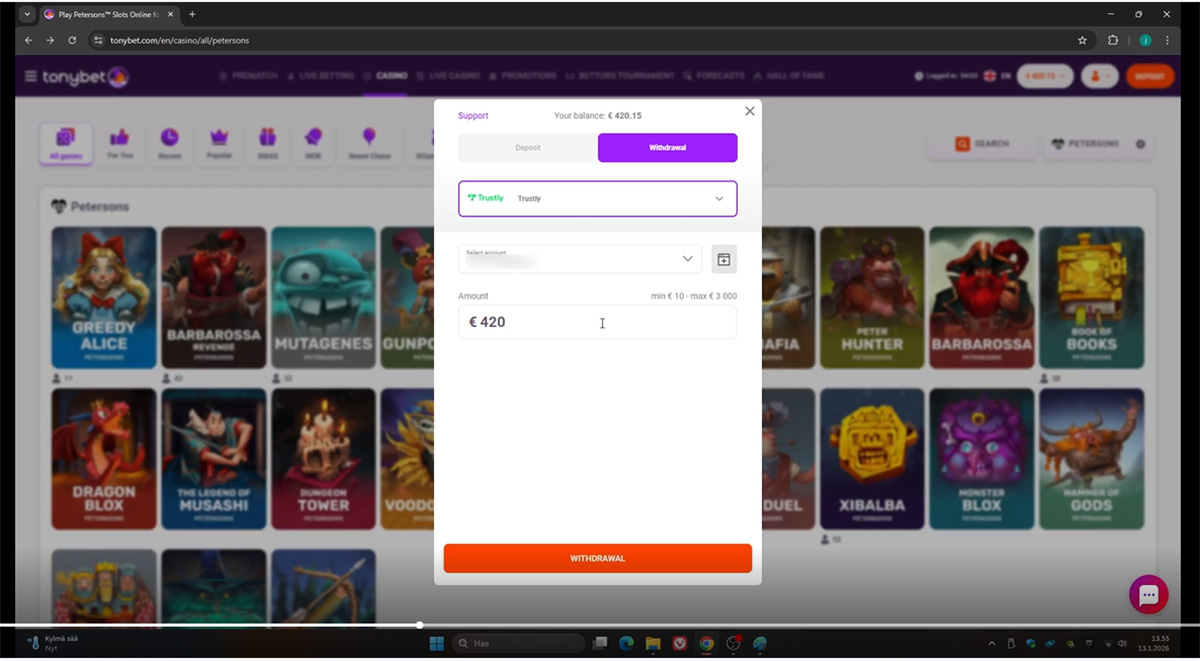Open the Support link in the dialog
The height and width of the screenshot is (661, 1200).
(x=473, y=116)
